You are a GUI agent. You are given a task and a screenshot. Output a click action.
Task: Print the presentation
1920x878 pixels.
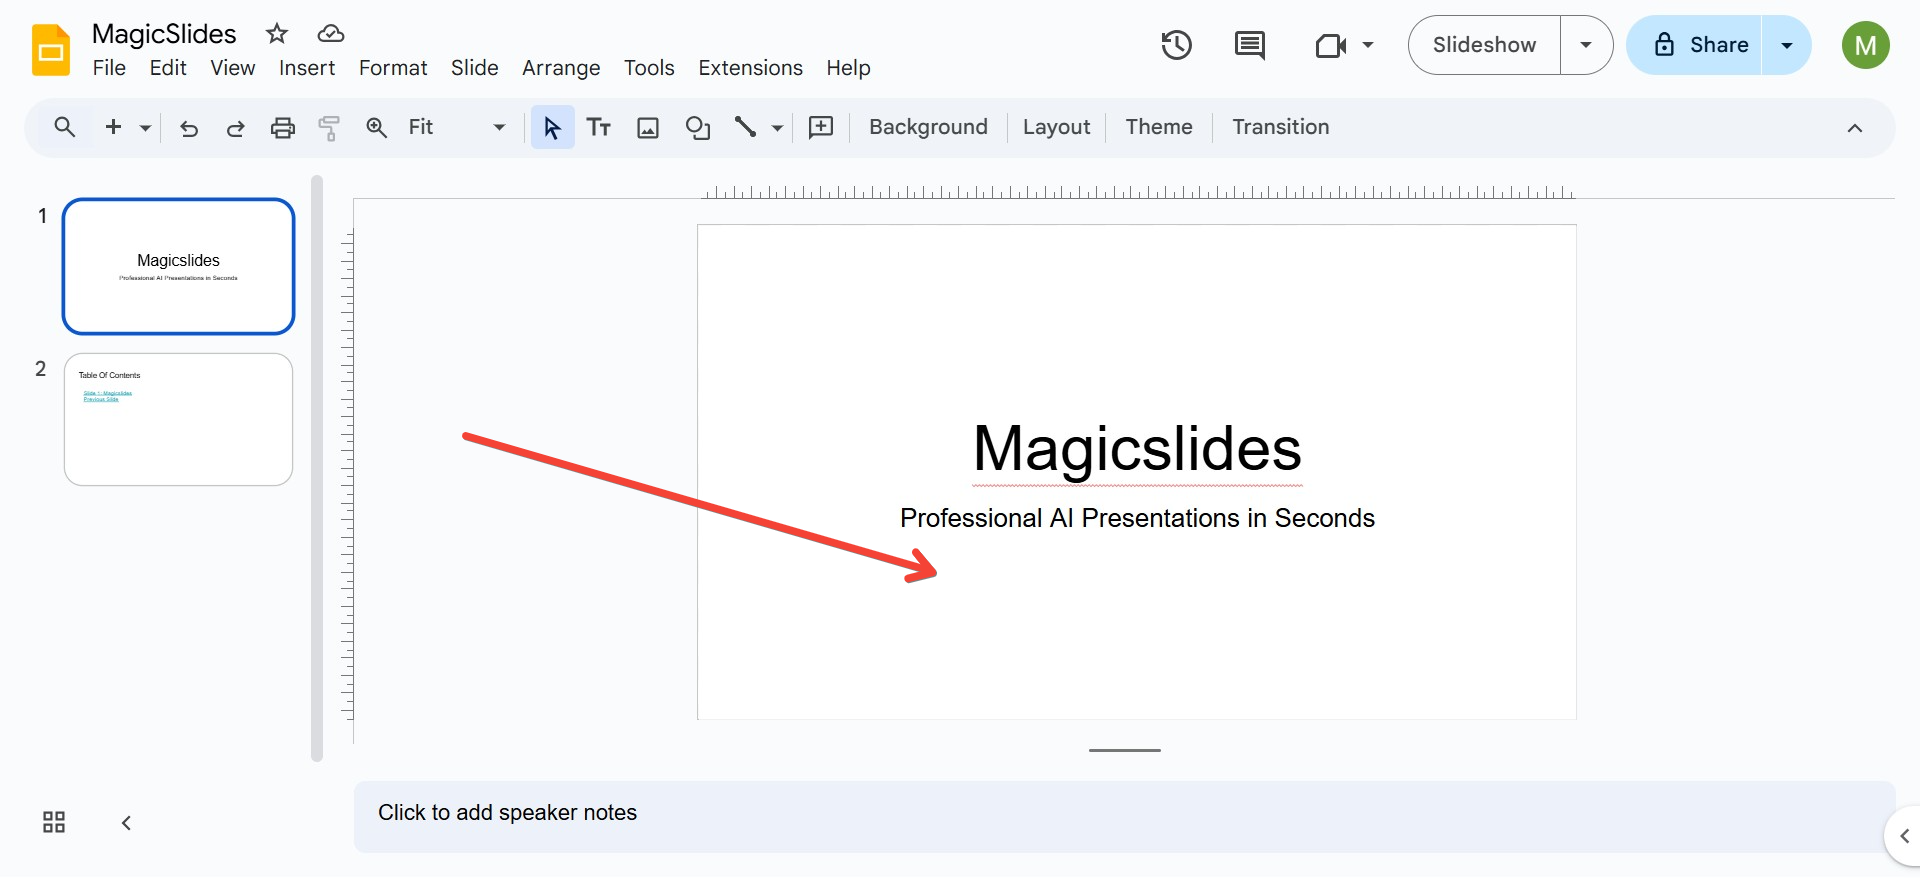pos(283,127)
